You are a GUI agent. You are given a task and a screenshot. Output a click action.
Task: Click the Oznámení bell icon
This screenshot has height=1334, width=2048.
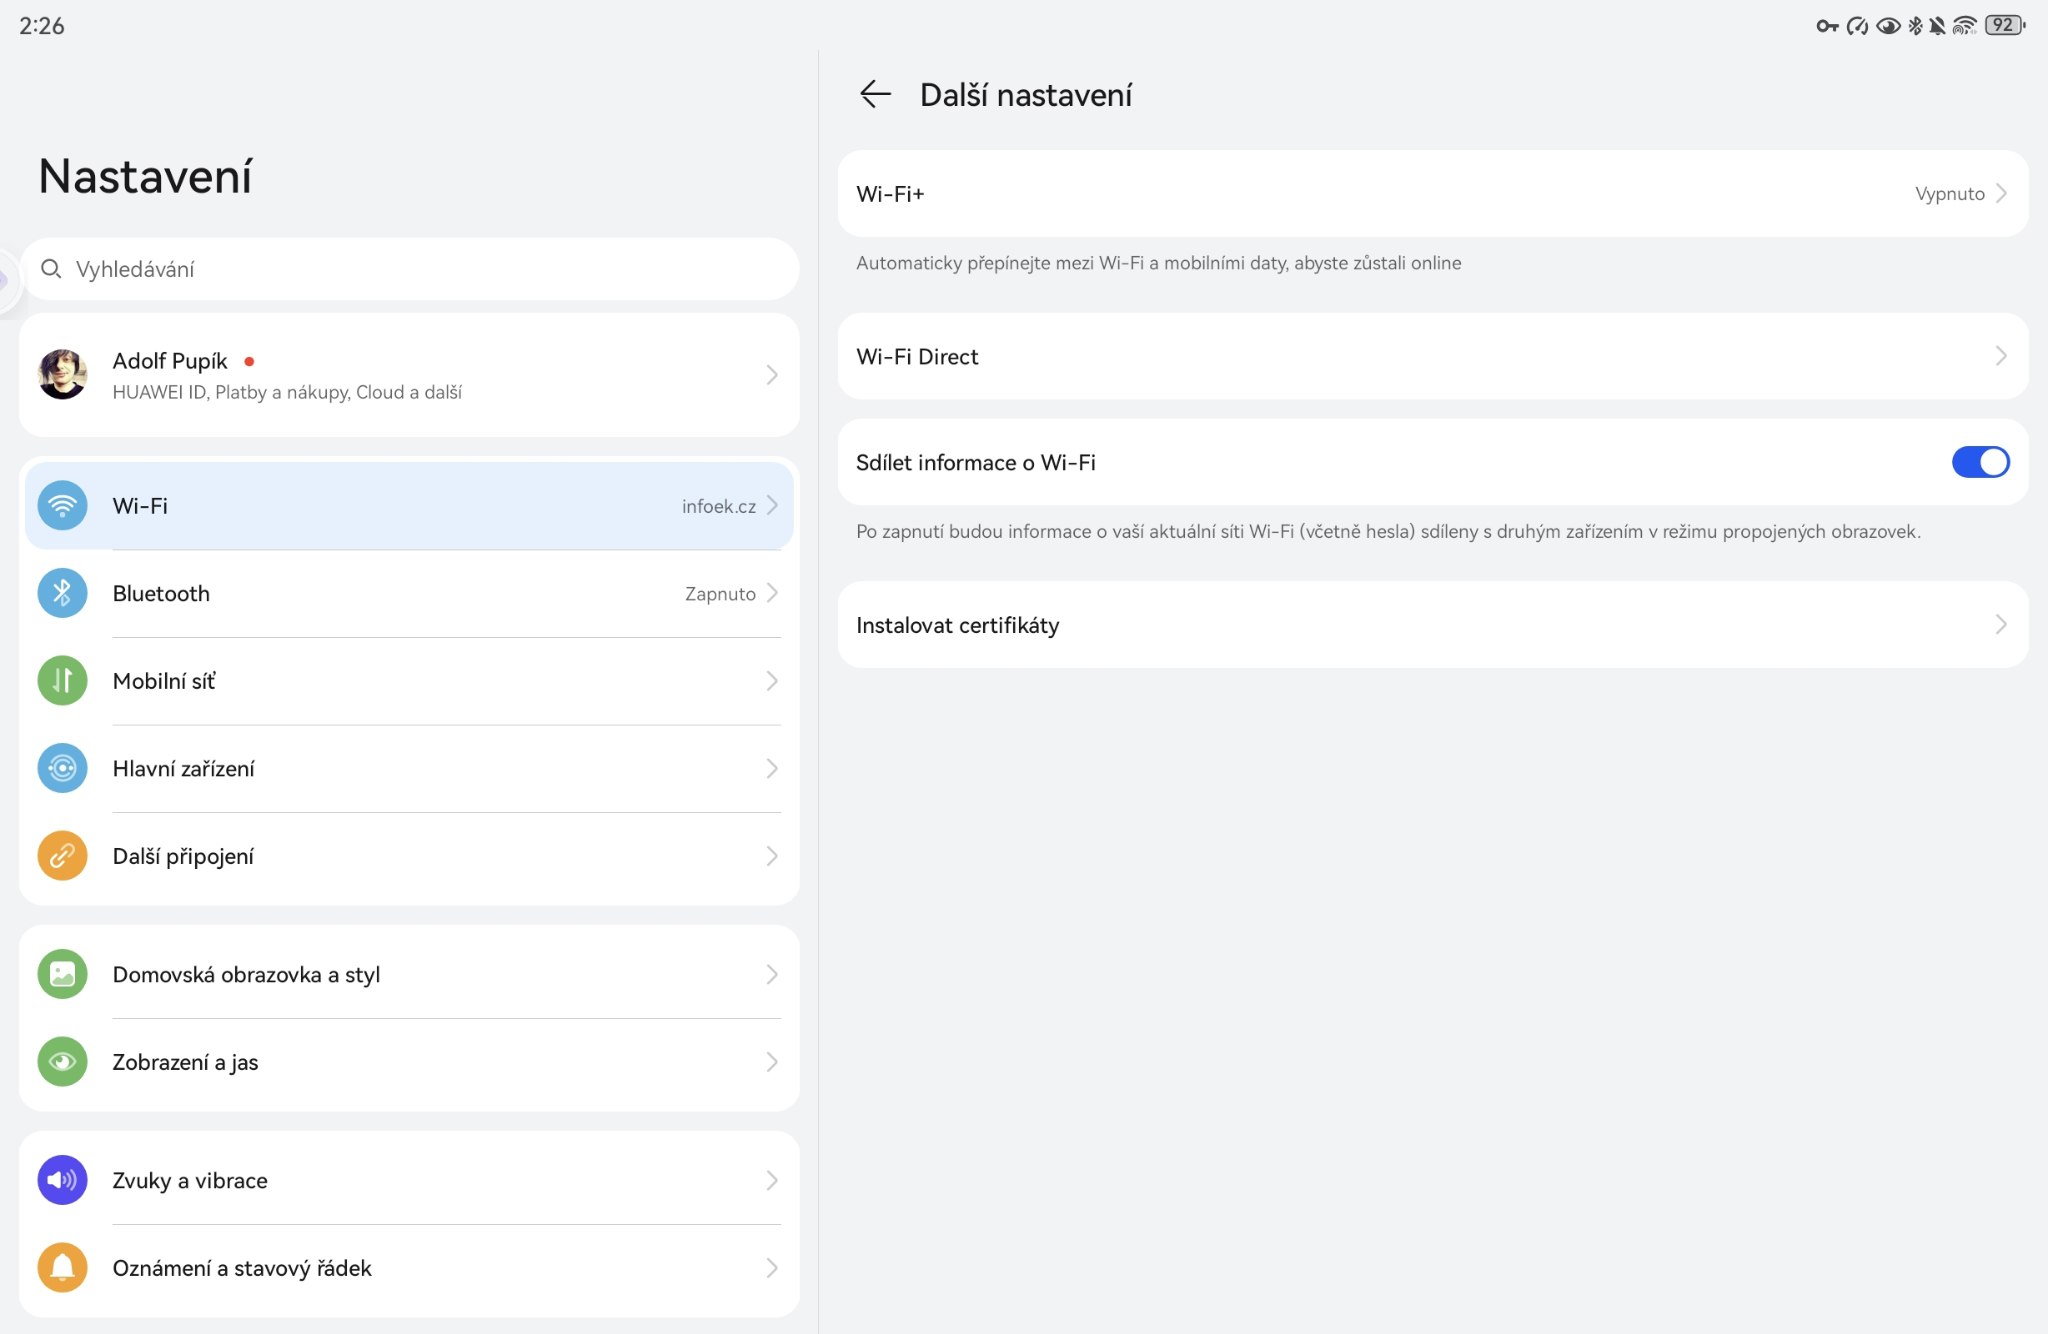(x=62, y=1267)
